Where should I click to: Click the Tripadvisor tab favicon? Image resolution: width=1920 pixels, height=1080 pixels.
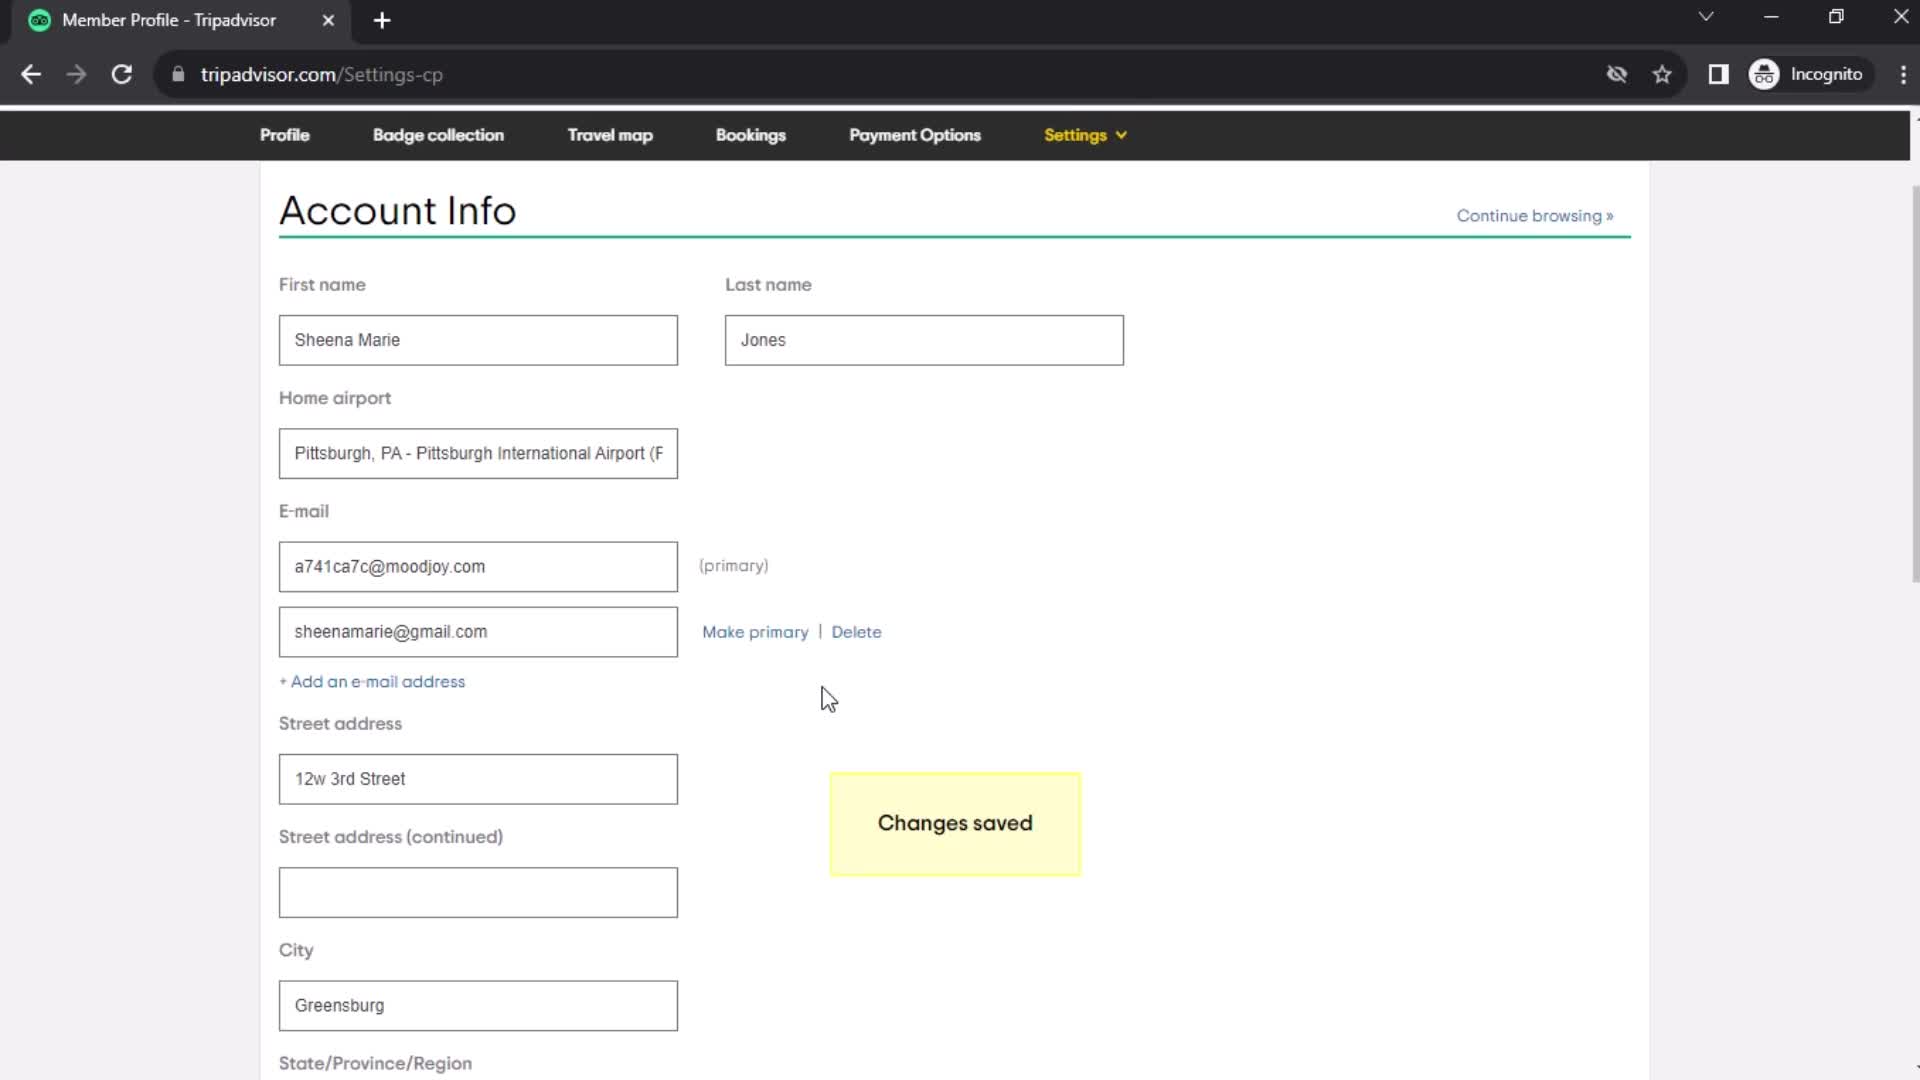pyautogui.click(x=40, y=20)
